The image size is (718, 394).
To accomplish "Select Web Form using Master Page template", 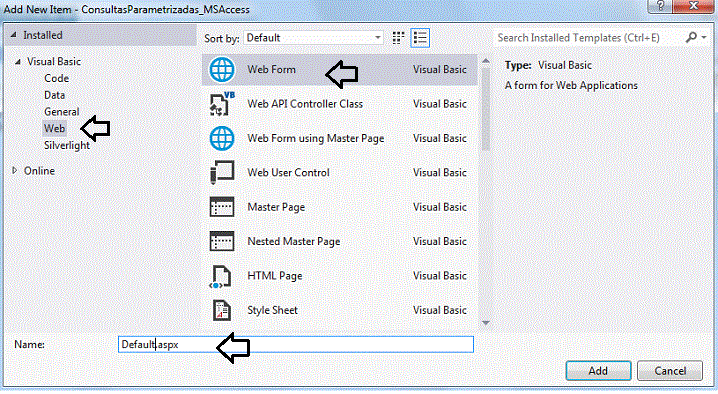I will 315,138.
